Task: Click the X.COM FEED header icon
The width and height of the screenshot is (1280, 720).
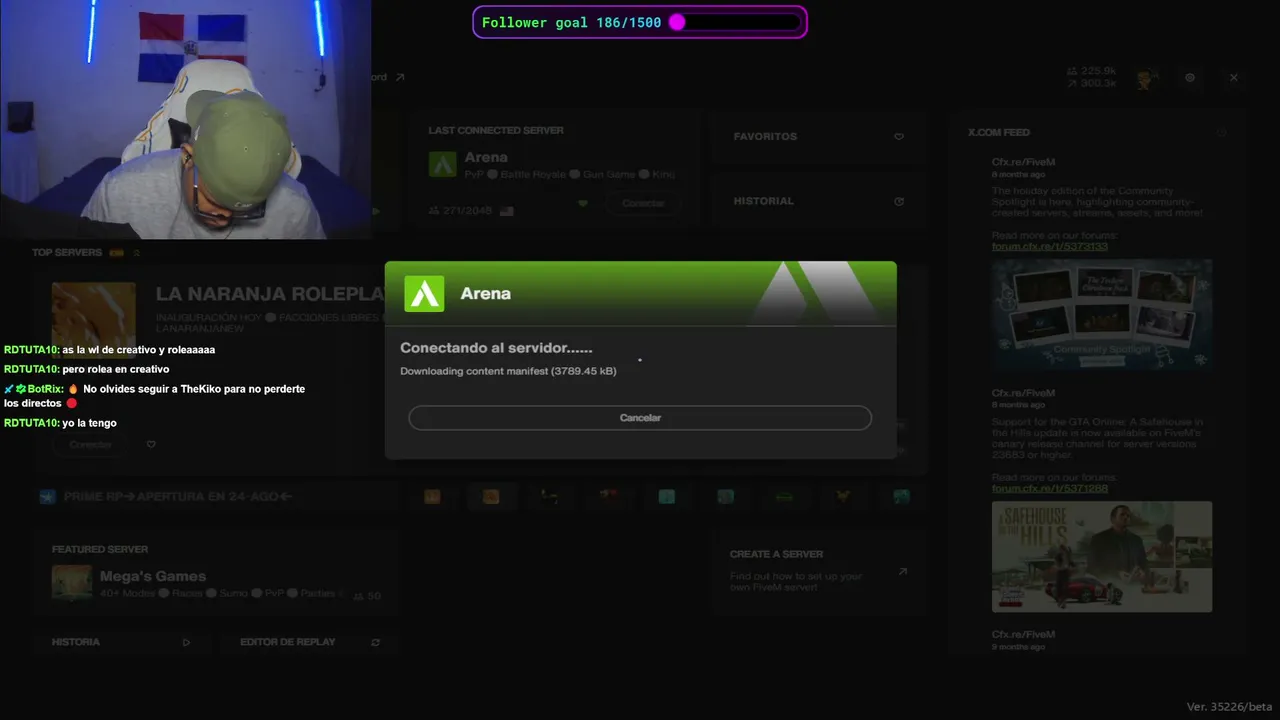Action: (1221, 132)
